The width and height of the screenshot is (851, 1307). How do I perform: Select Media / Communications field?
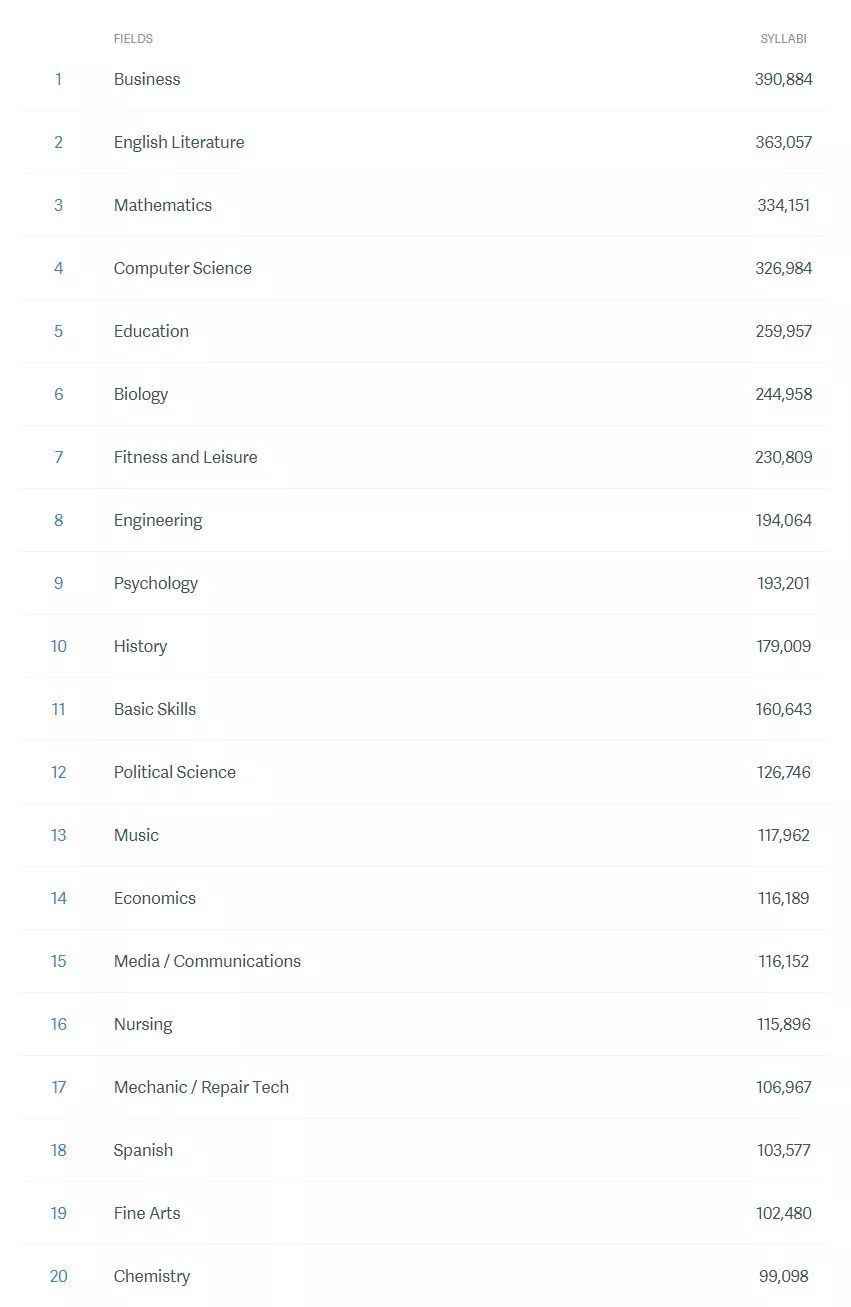(x=207, y=961)
